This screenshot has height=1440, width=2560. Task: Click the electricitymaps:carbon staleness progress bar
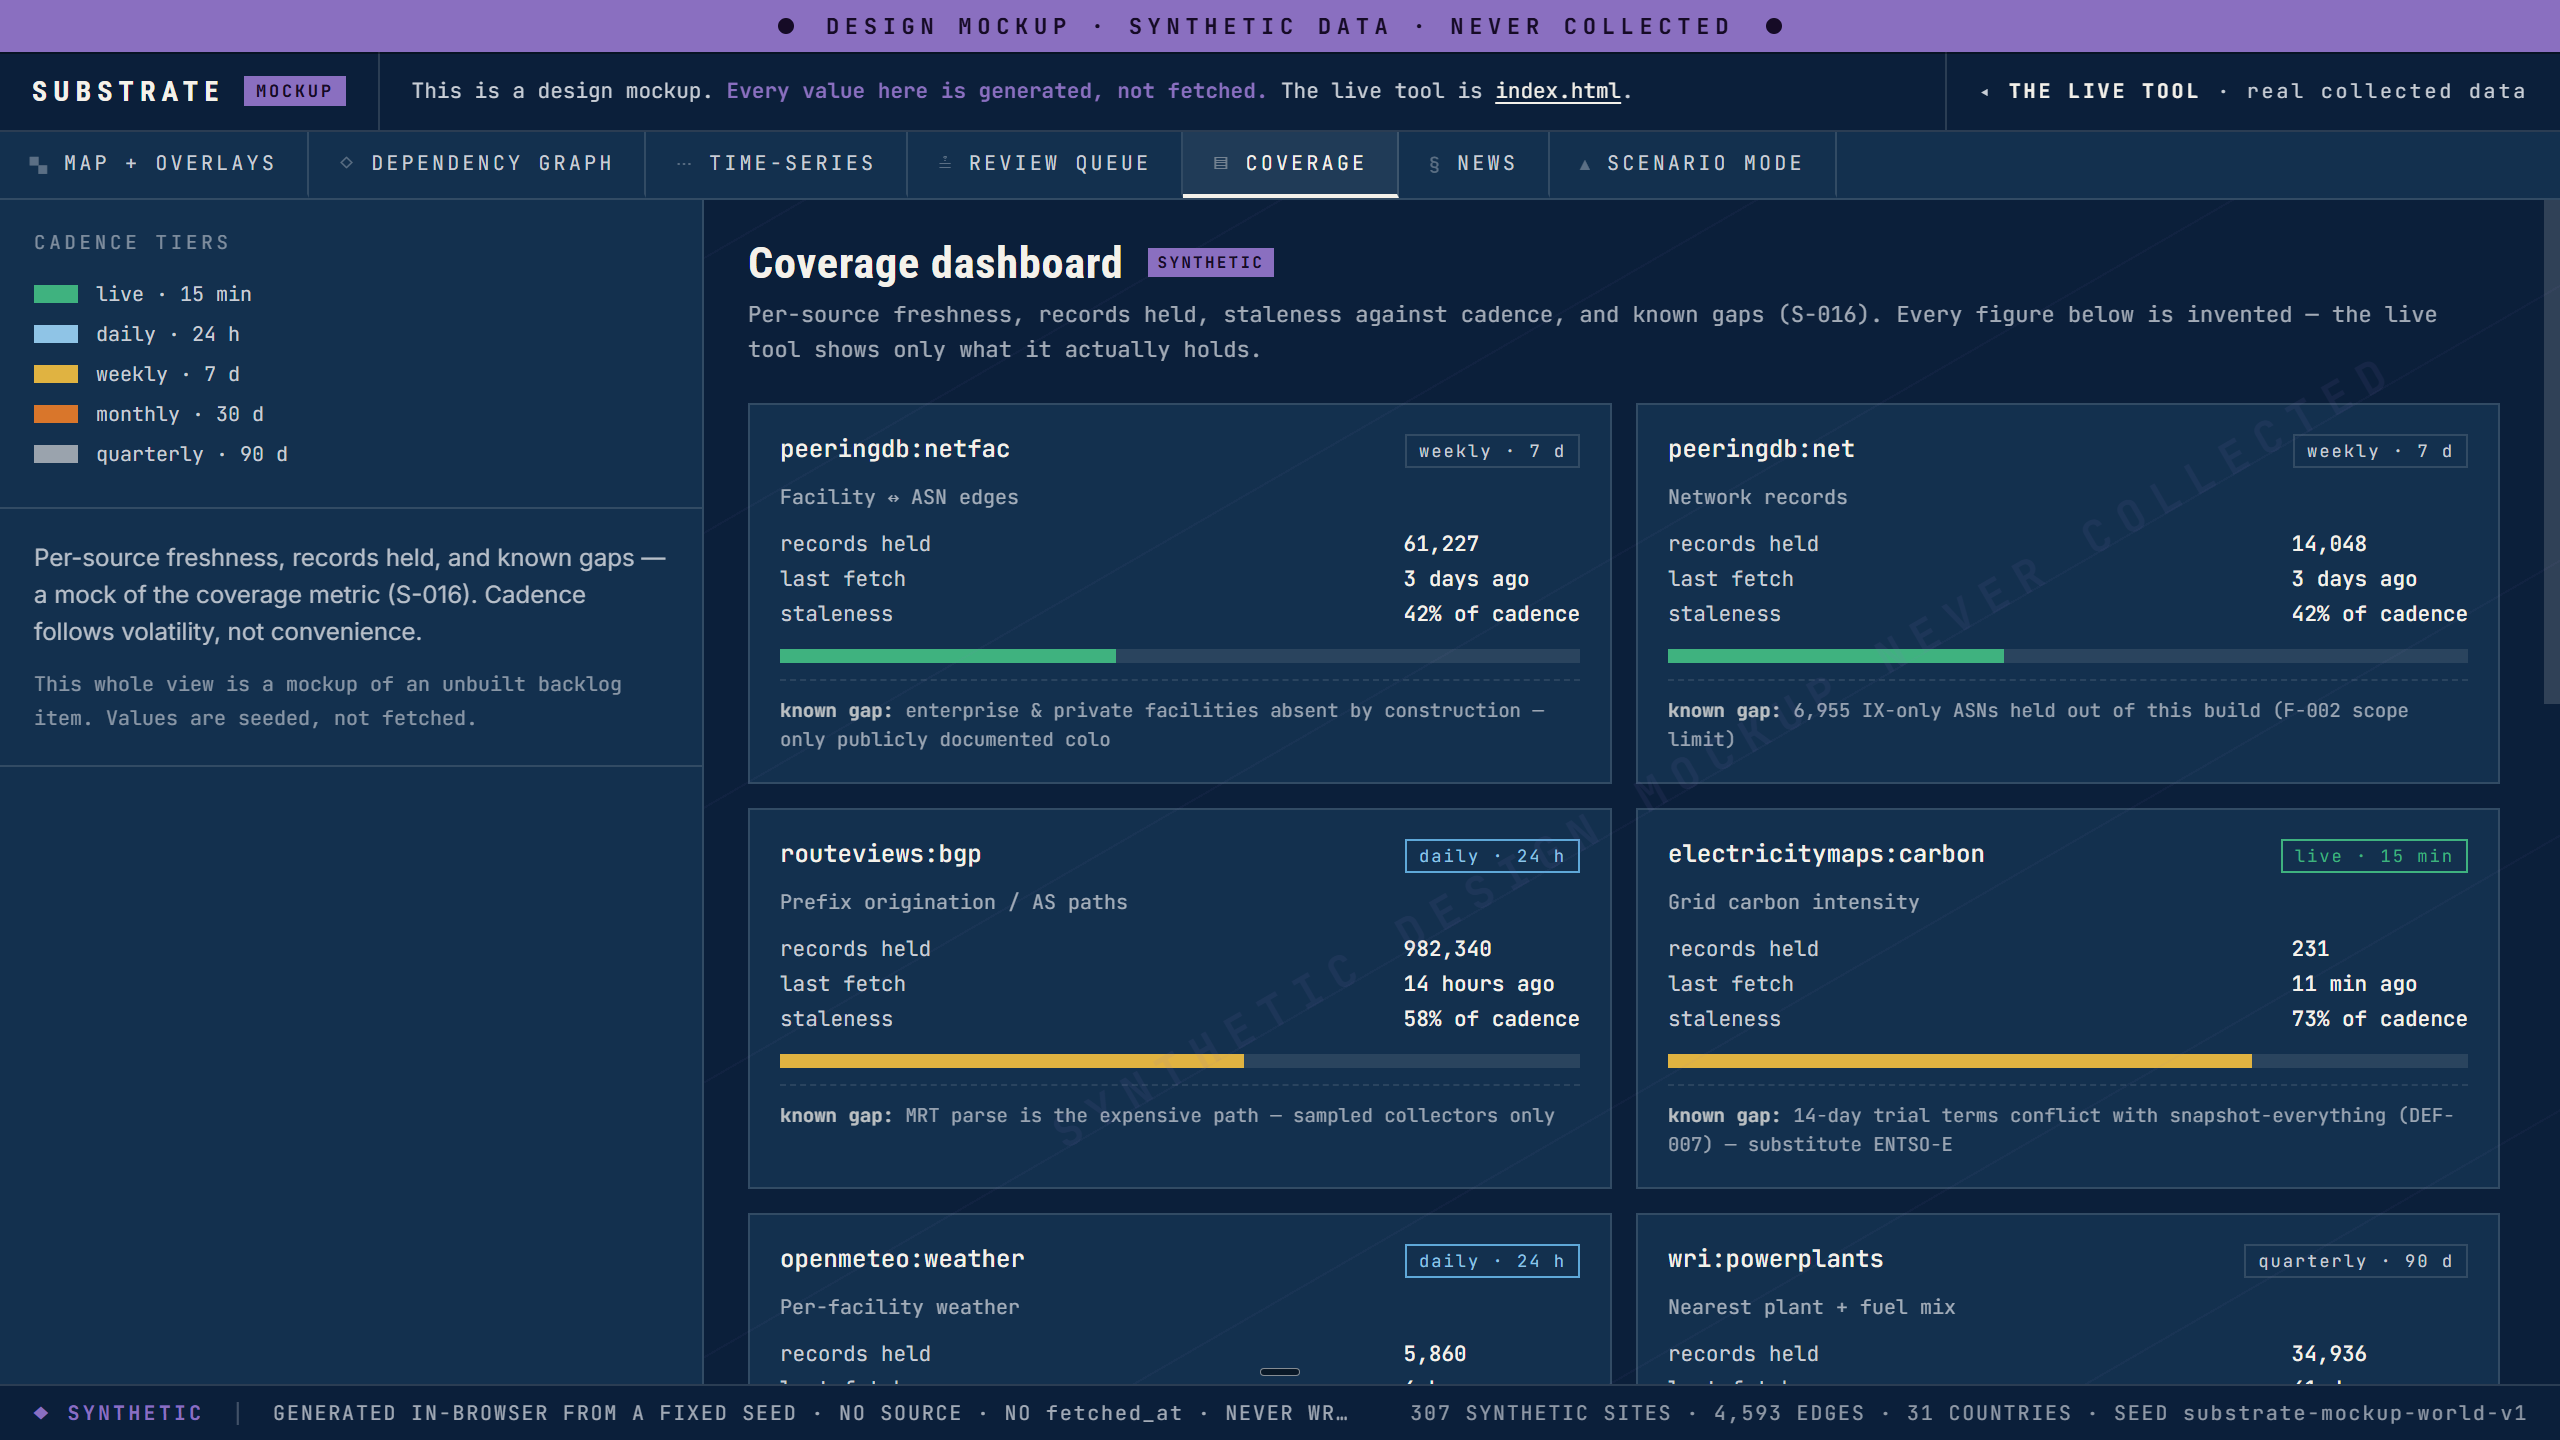pyautogui.click(x=2068, y=1061)
